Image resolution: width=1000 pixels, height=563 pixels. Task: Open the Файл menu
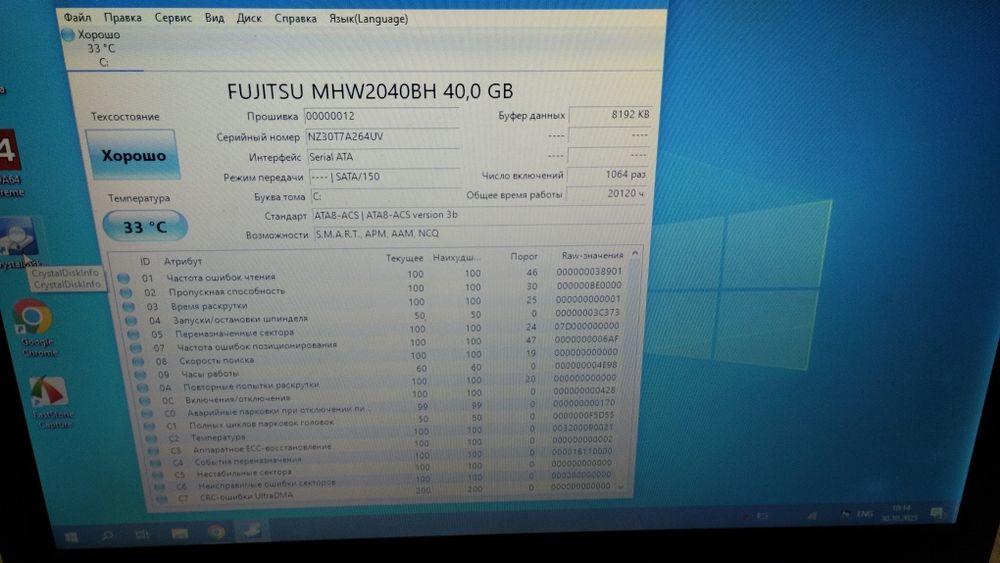[x=77, y=18]
